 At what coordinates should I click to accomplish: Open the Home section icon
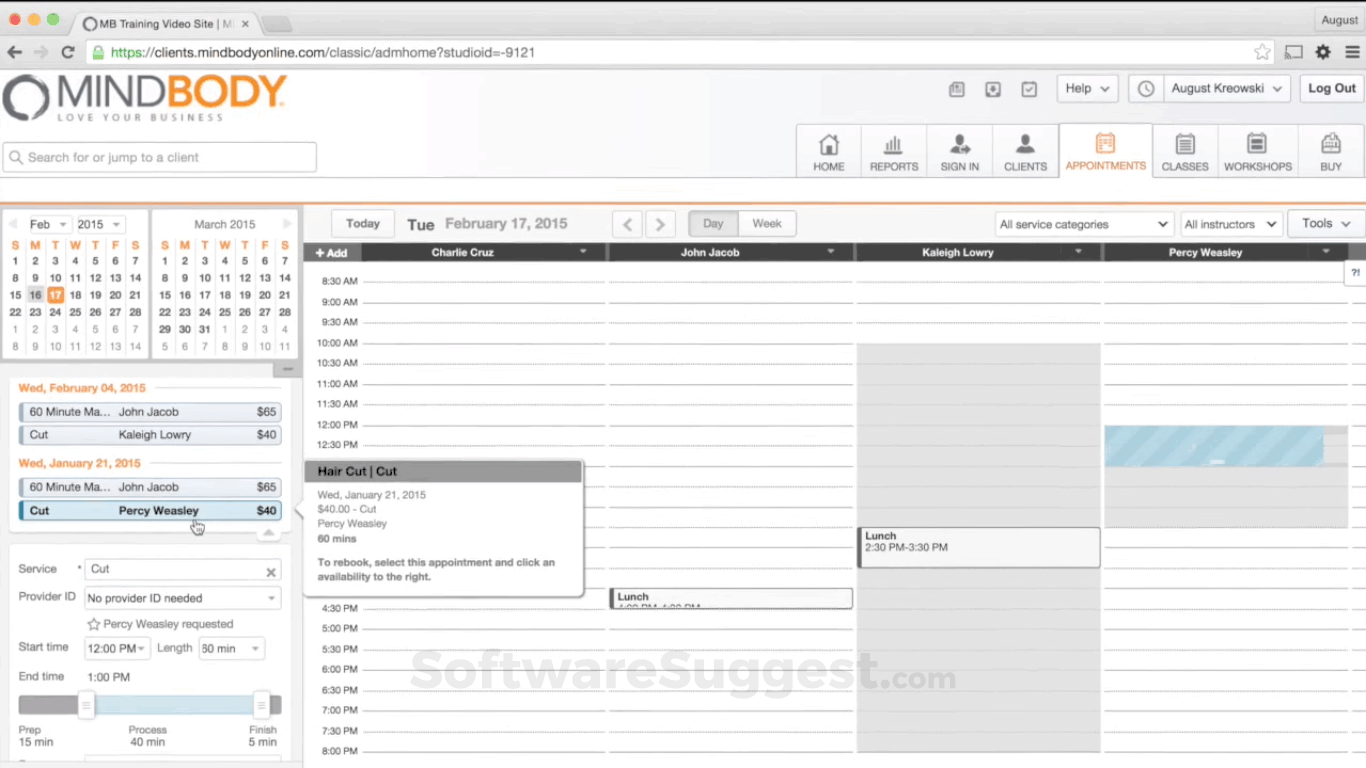[829, 144]
